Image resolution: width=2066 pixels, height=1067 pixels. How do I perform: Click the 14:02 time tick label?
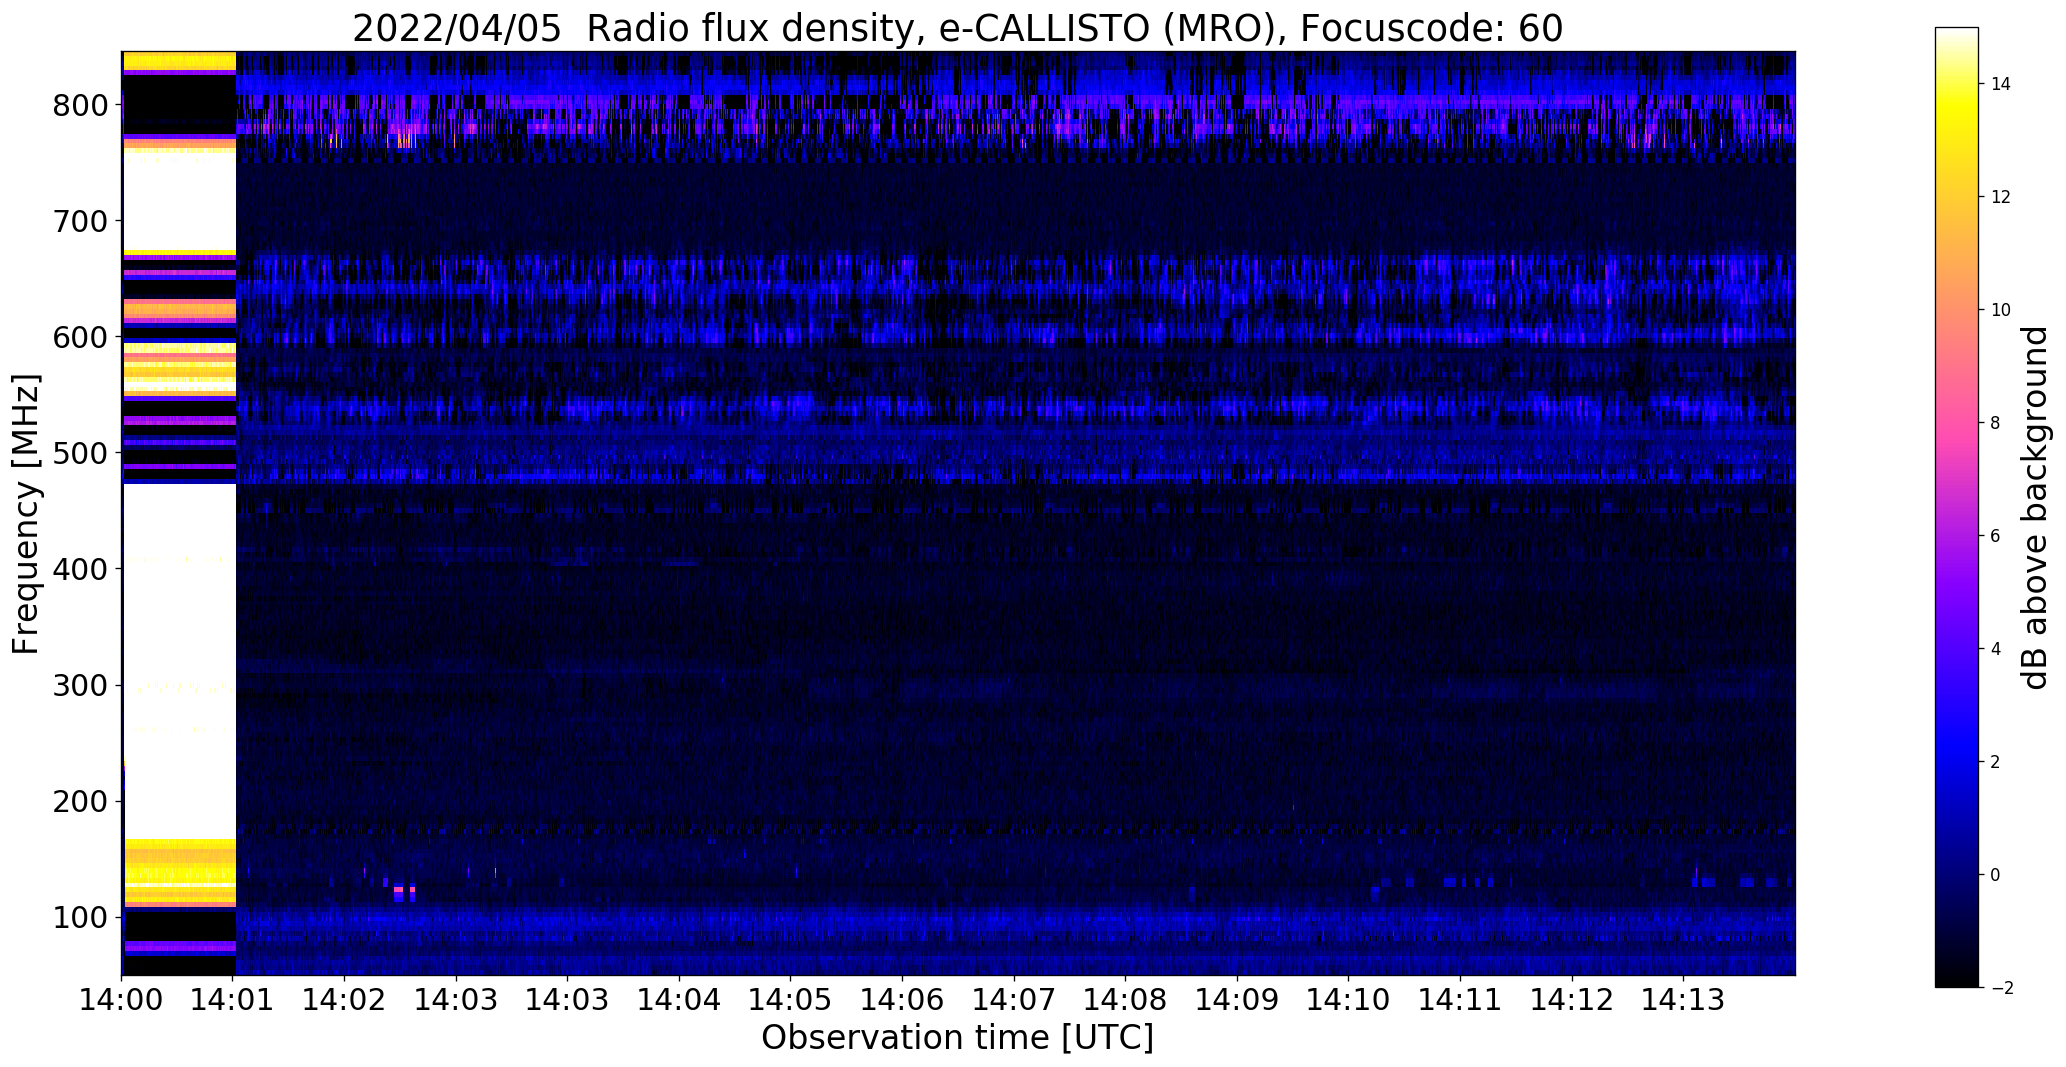tap(345, 999)
